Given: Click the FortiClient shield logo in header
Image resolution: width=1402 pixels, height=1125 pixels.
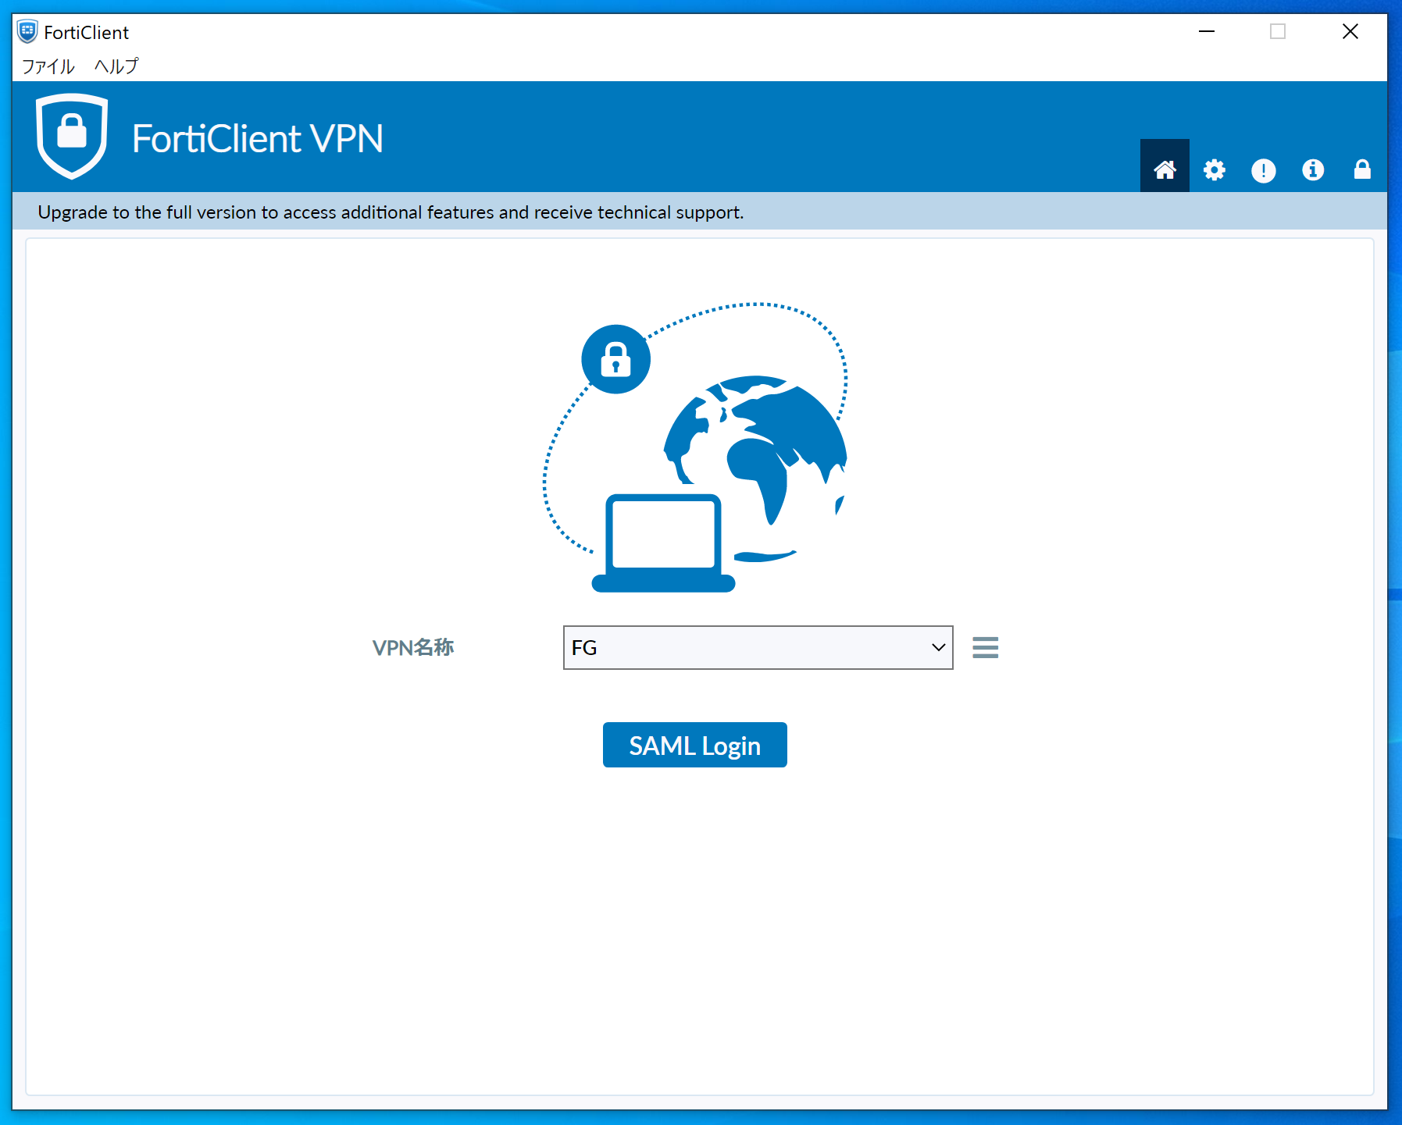Looking at the screenshot, I should click(71, 136).
